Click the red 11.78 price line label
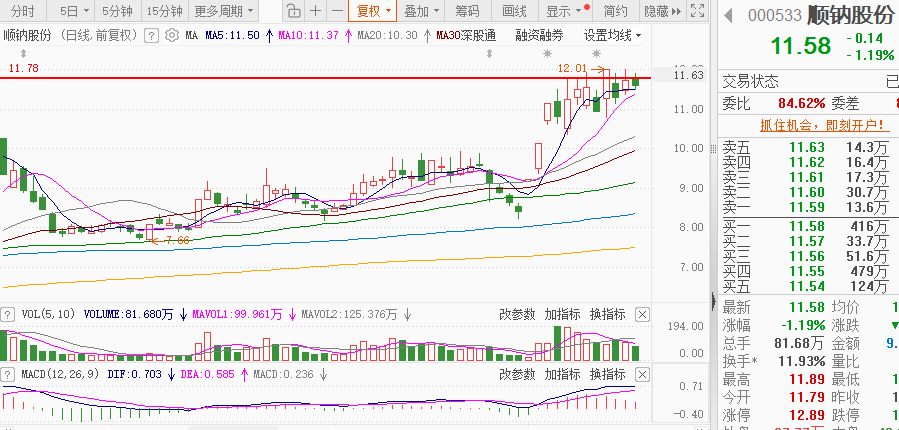The height and width of the screenshot is (430, 899). point(24,68)
